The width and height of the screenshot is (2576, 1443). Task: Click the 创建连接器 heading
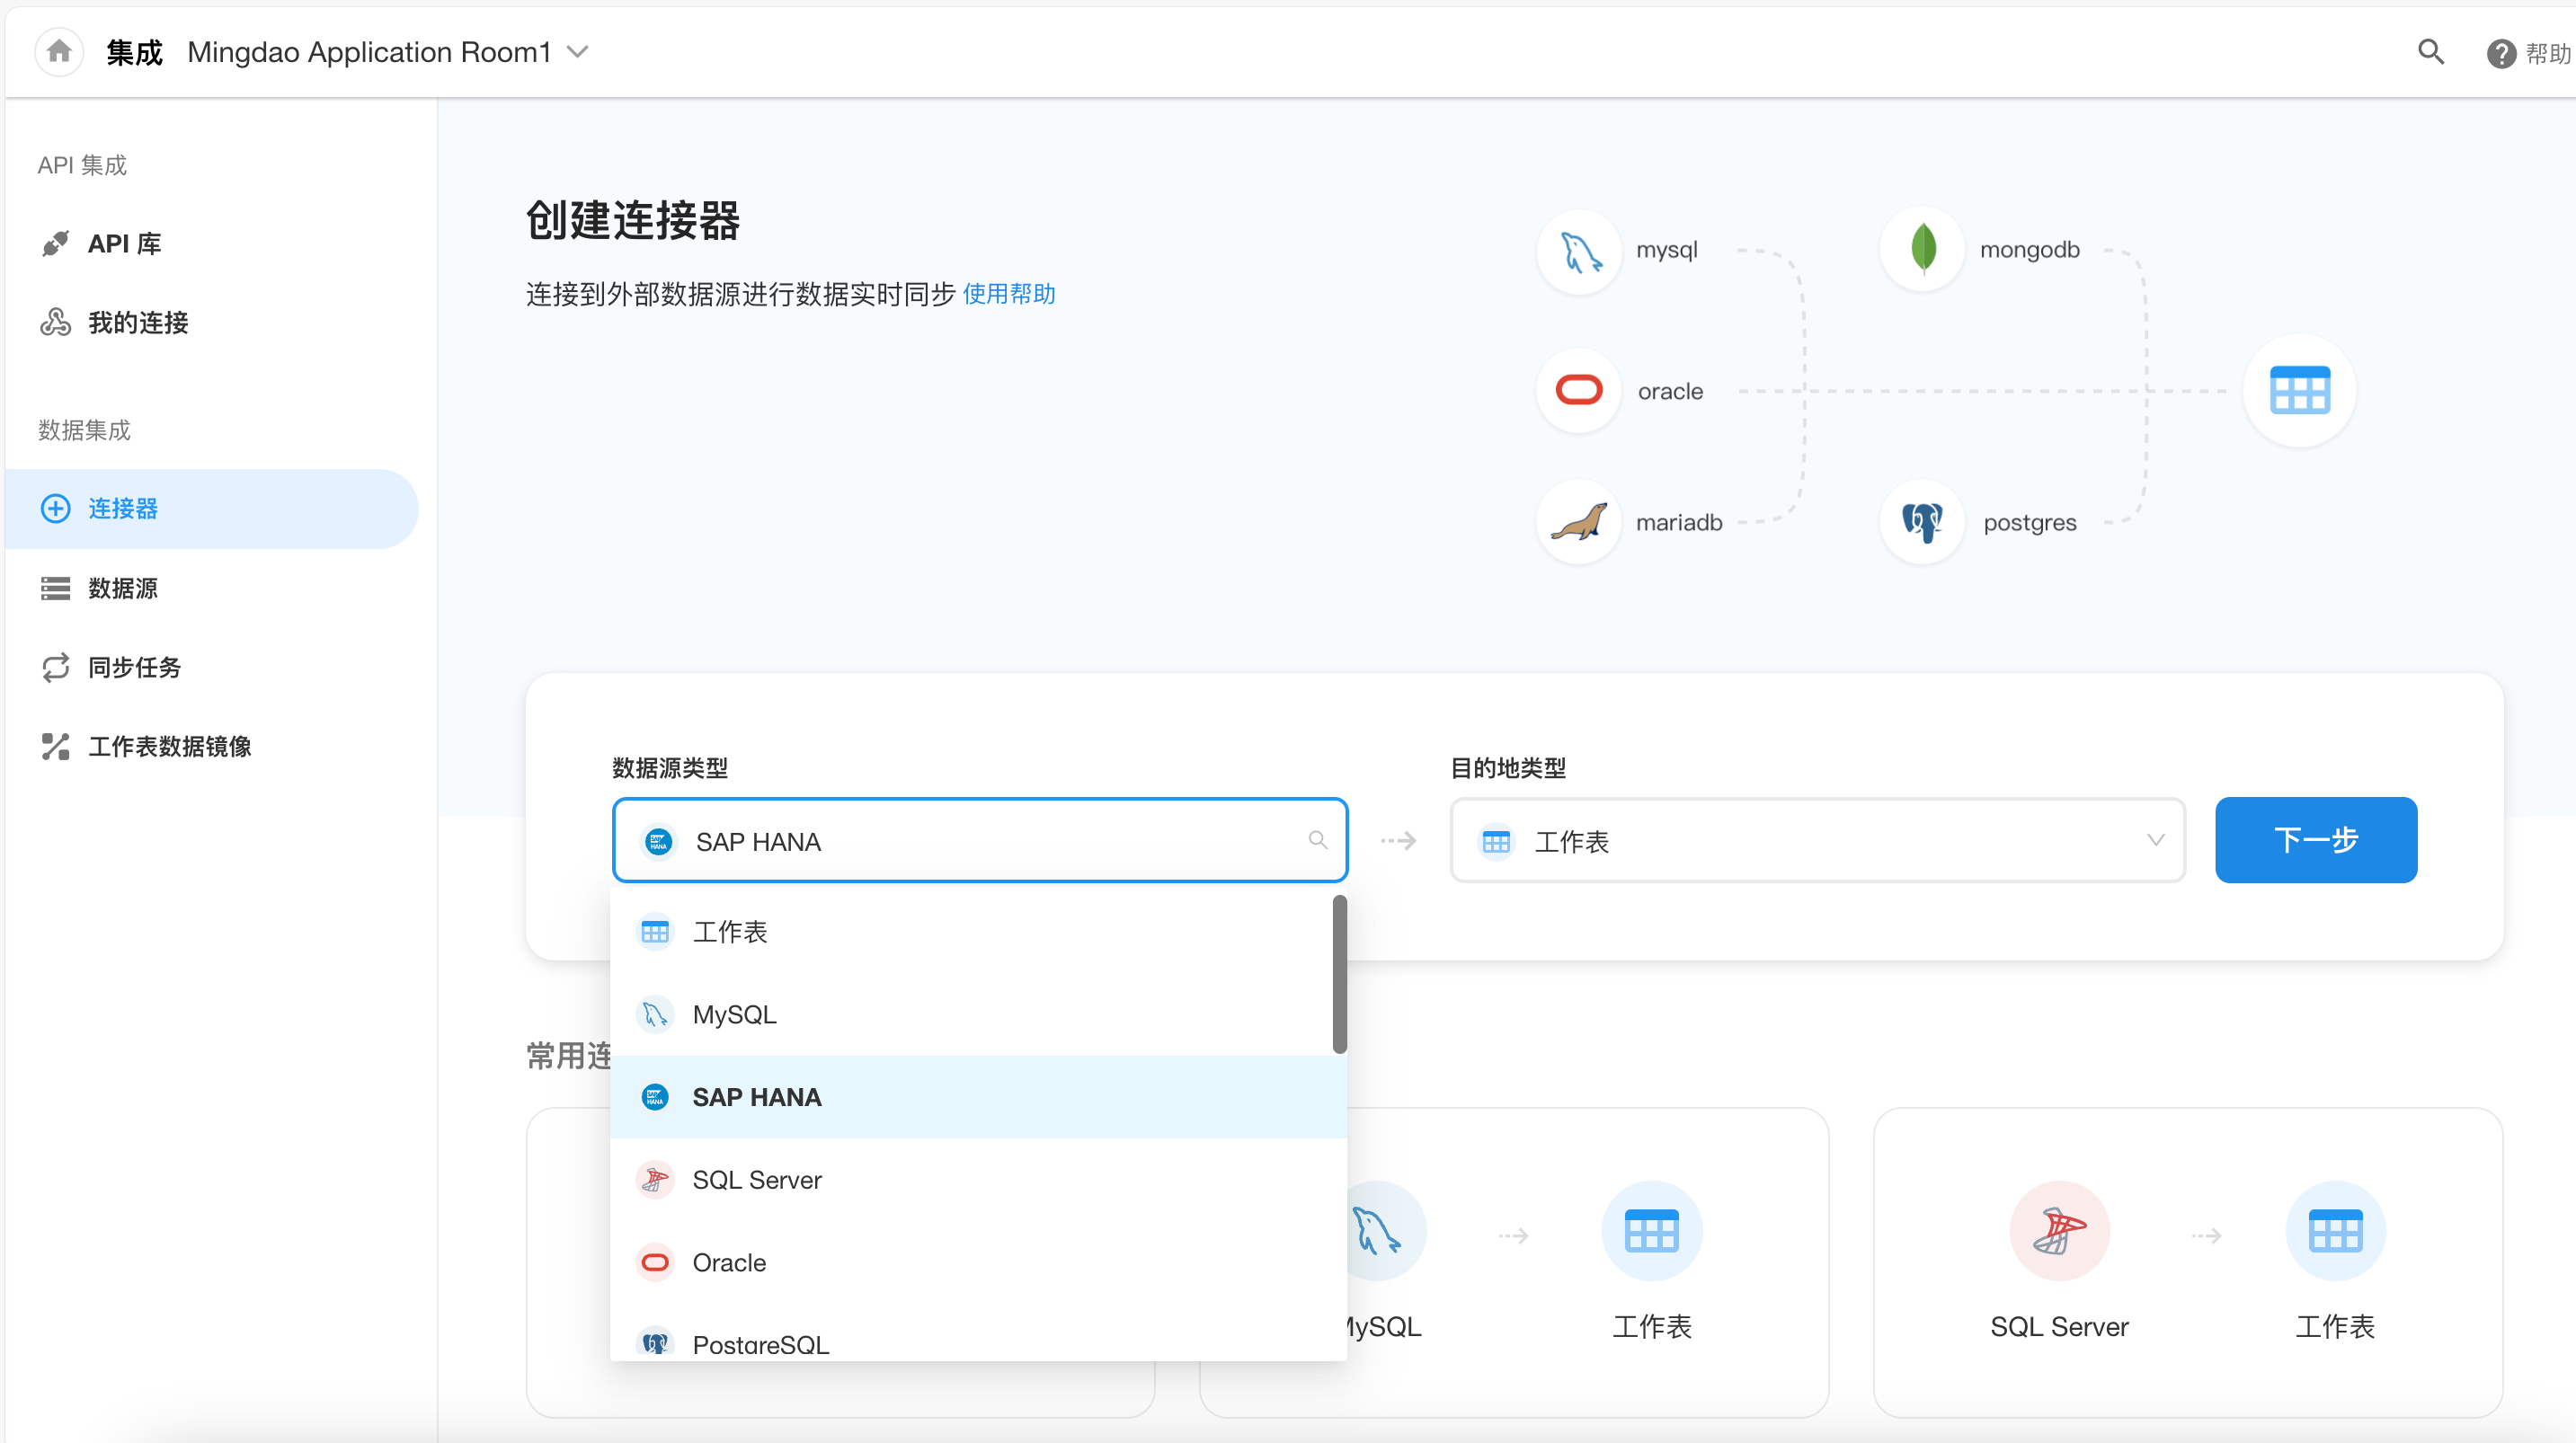(x=633, y=221)
